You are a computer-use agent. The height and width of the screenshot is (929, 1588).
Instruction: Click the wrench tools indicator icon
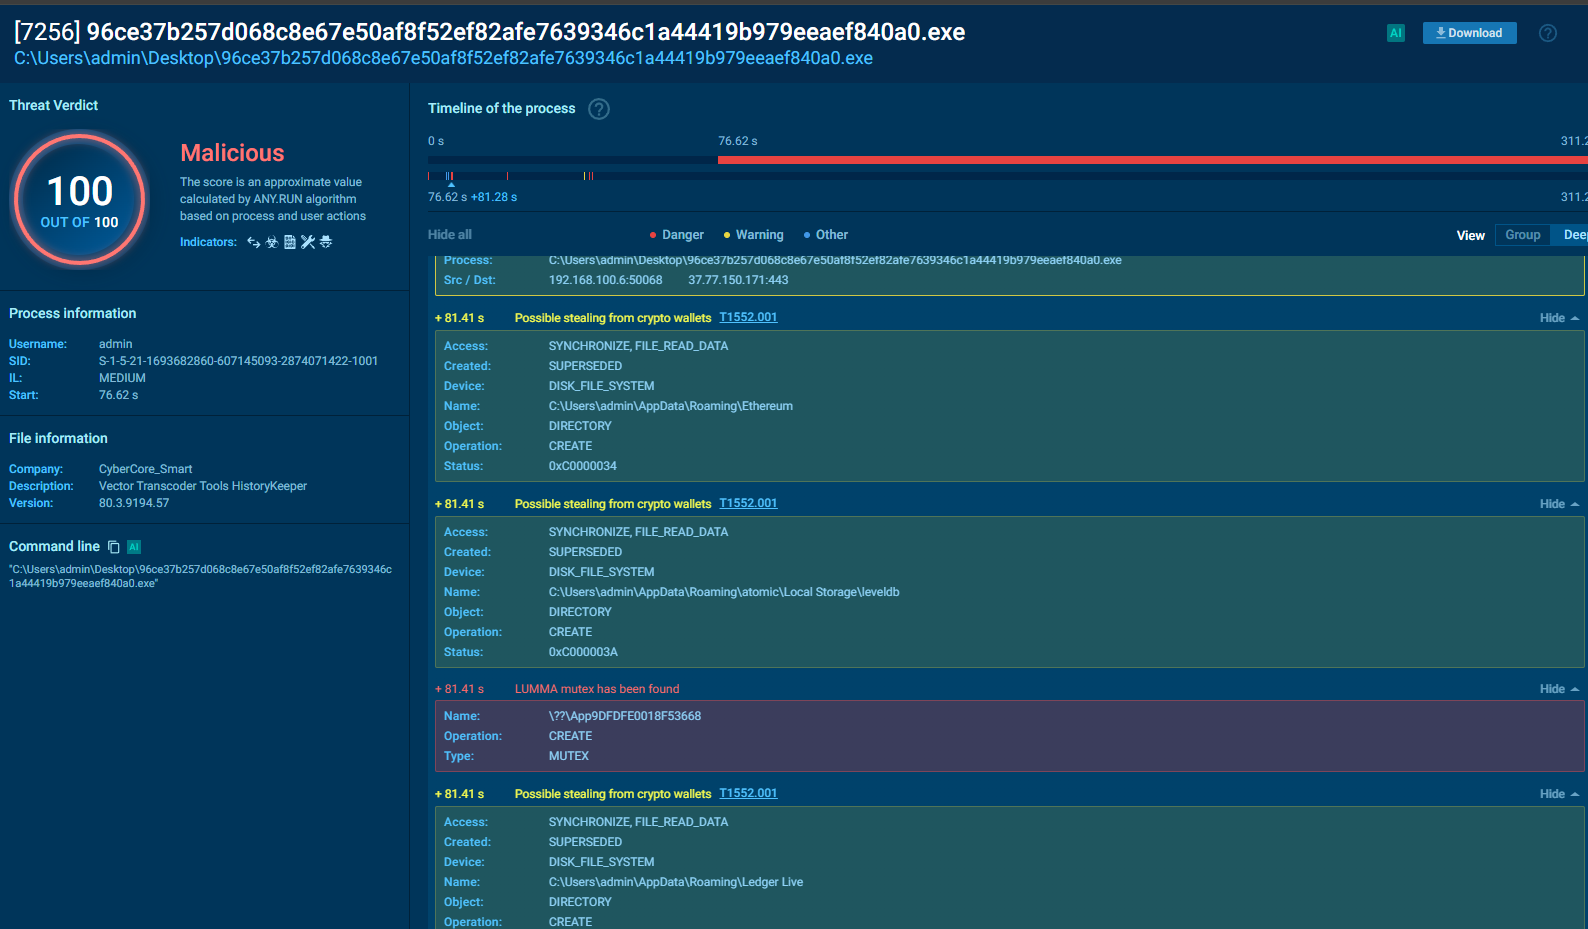click(x=308, y=242)
